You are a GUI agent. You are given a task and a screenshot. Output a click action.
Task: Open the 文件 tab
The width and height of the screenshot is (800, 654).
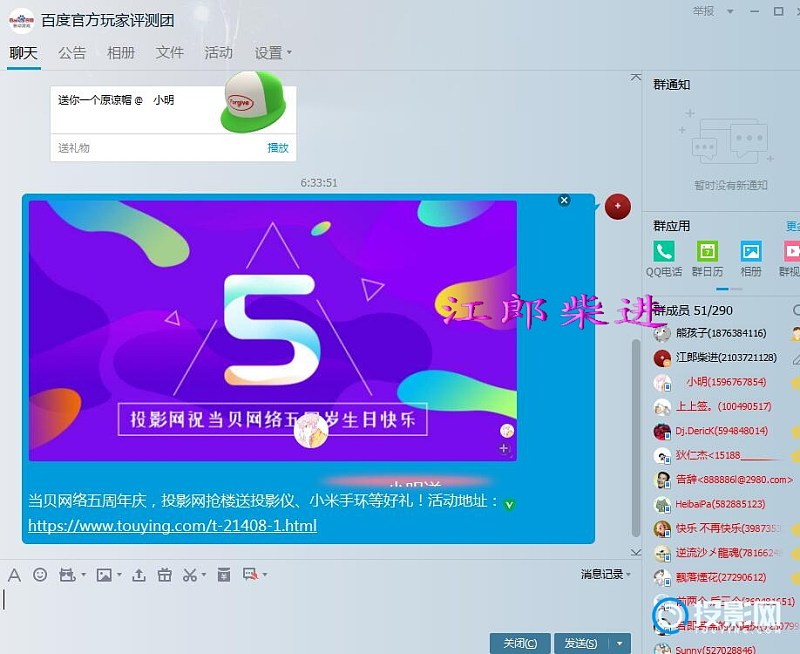tap(169, 53)
